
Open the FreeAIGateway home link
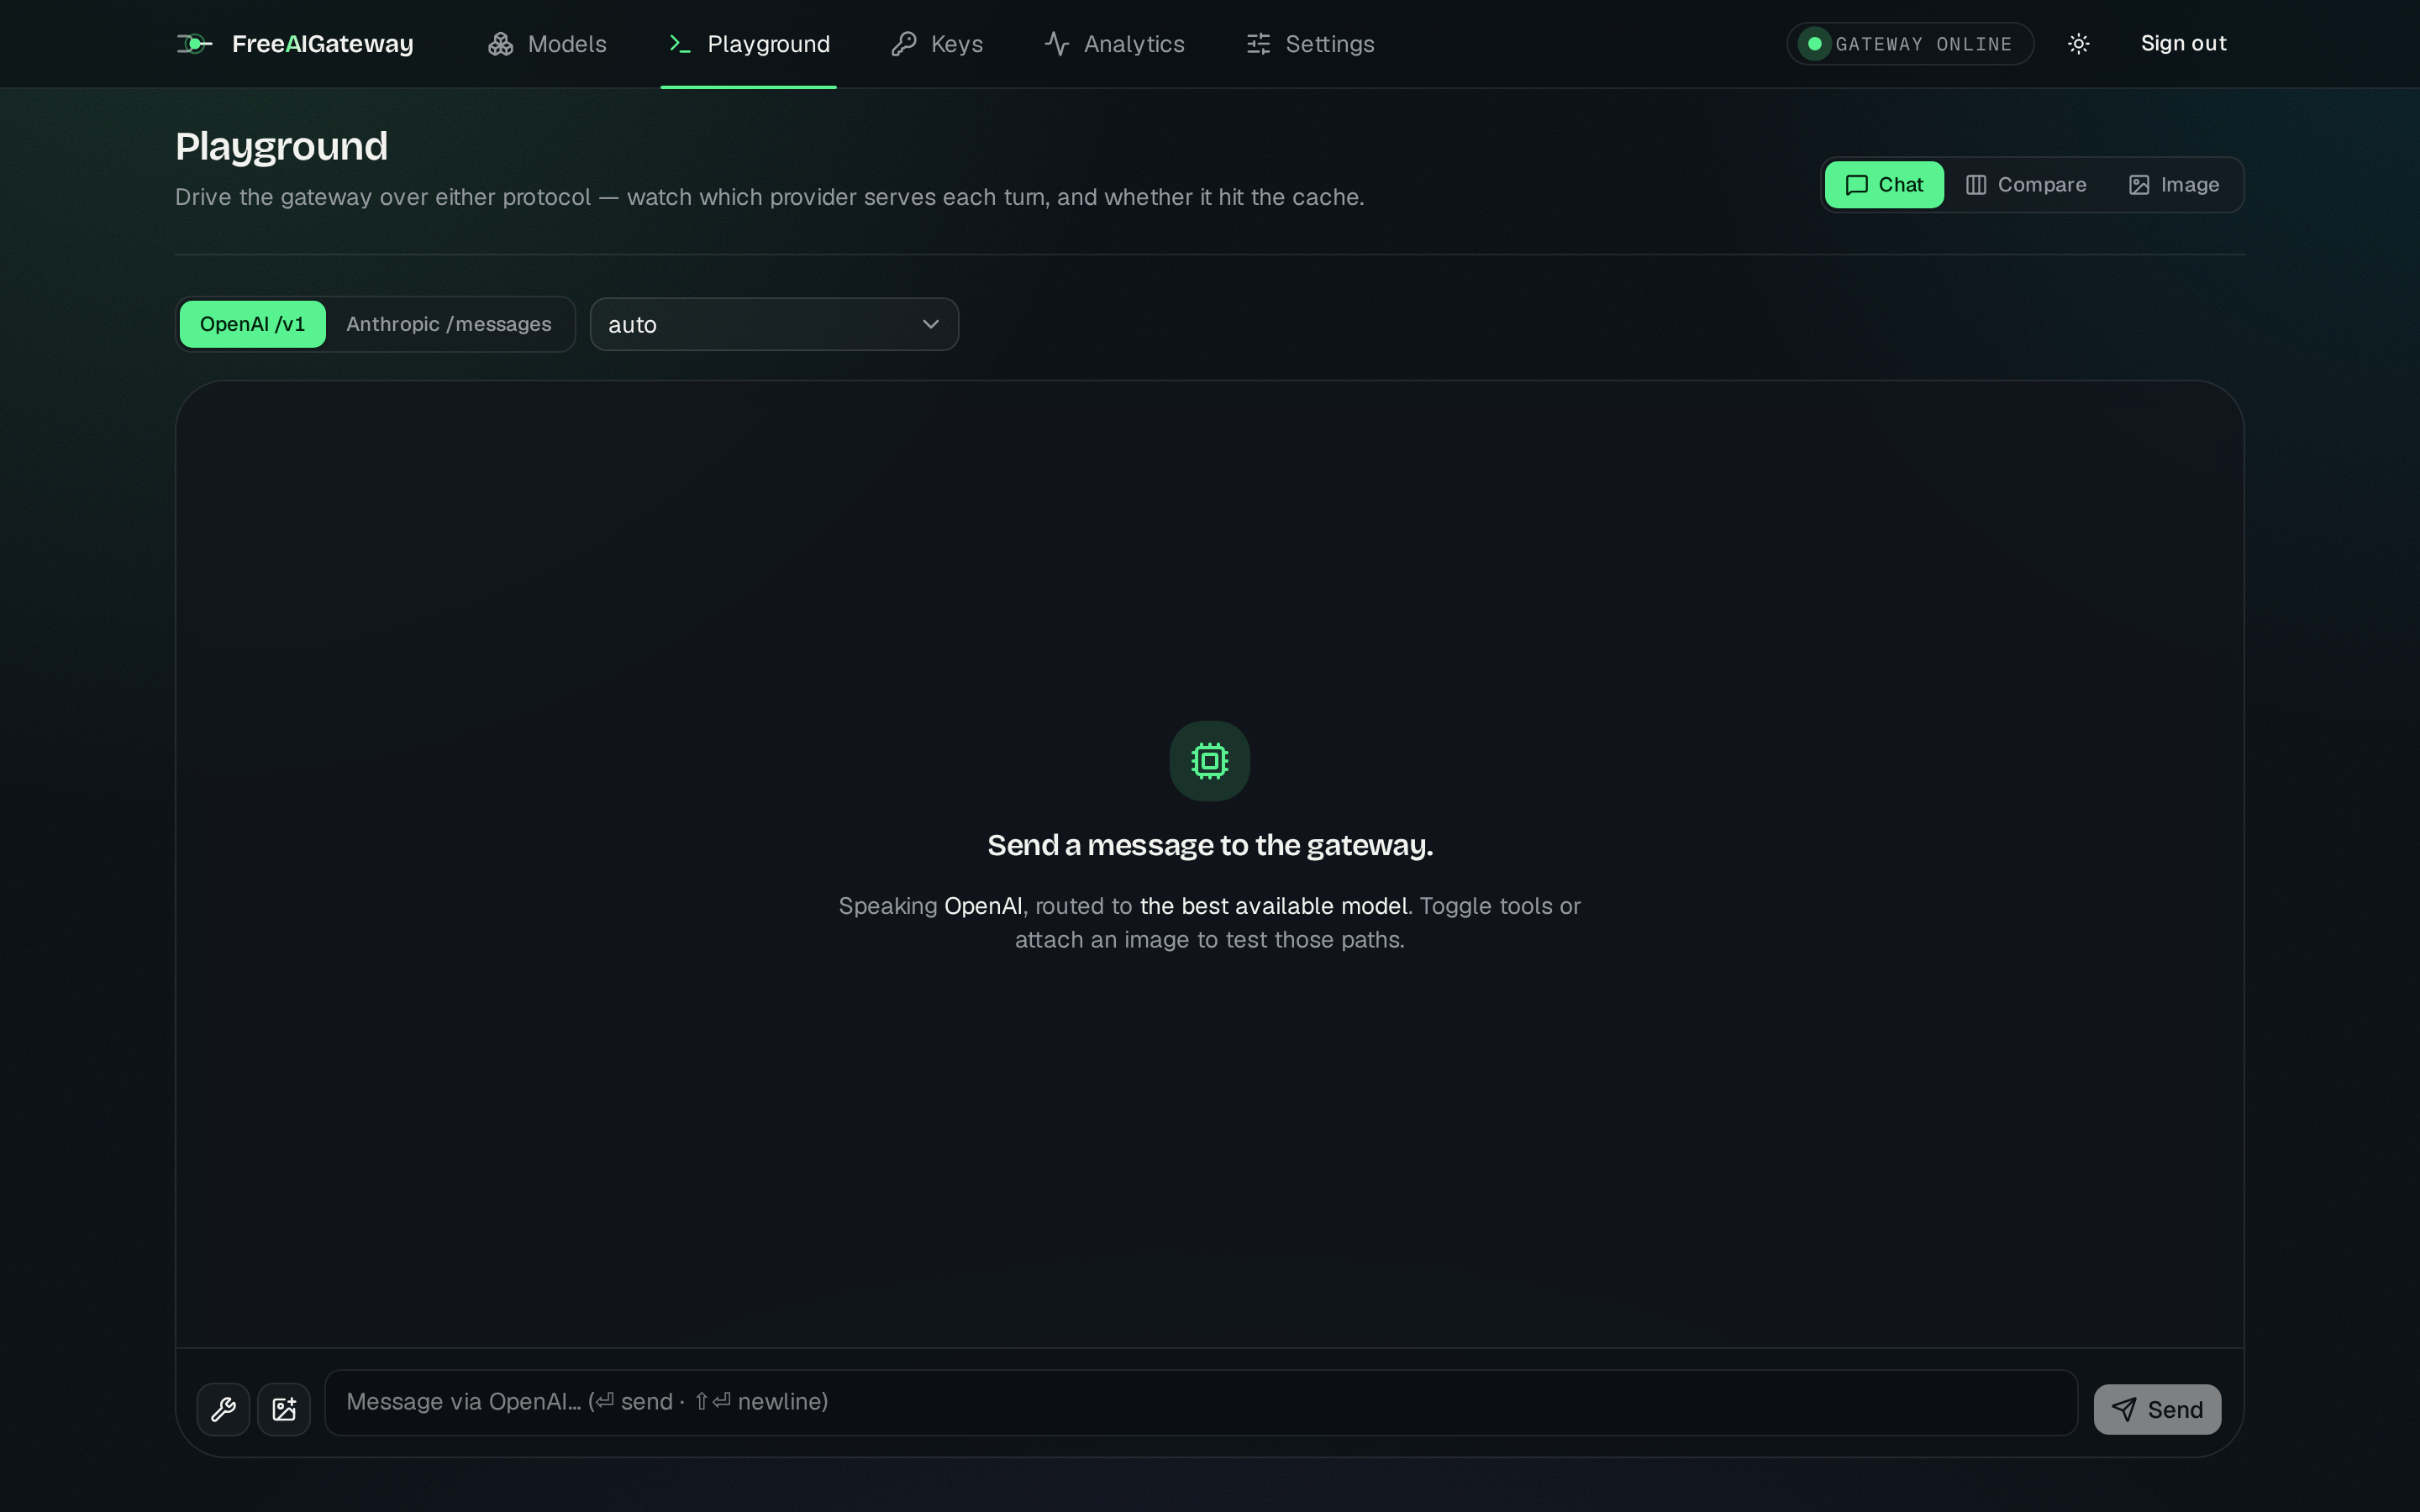tap(295, 44)
